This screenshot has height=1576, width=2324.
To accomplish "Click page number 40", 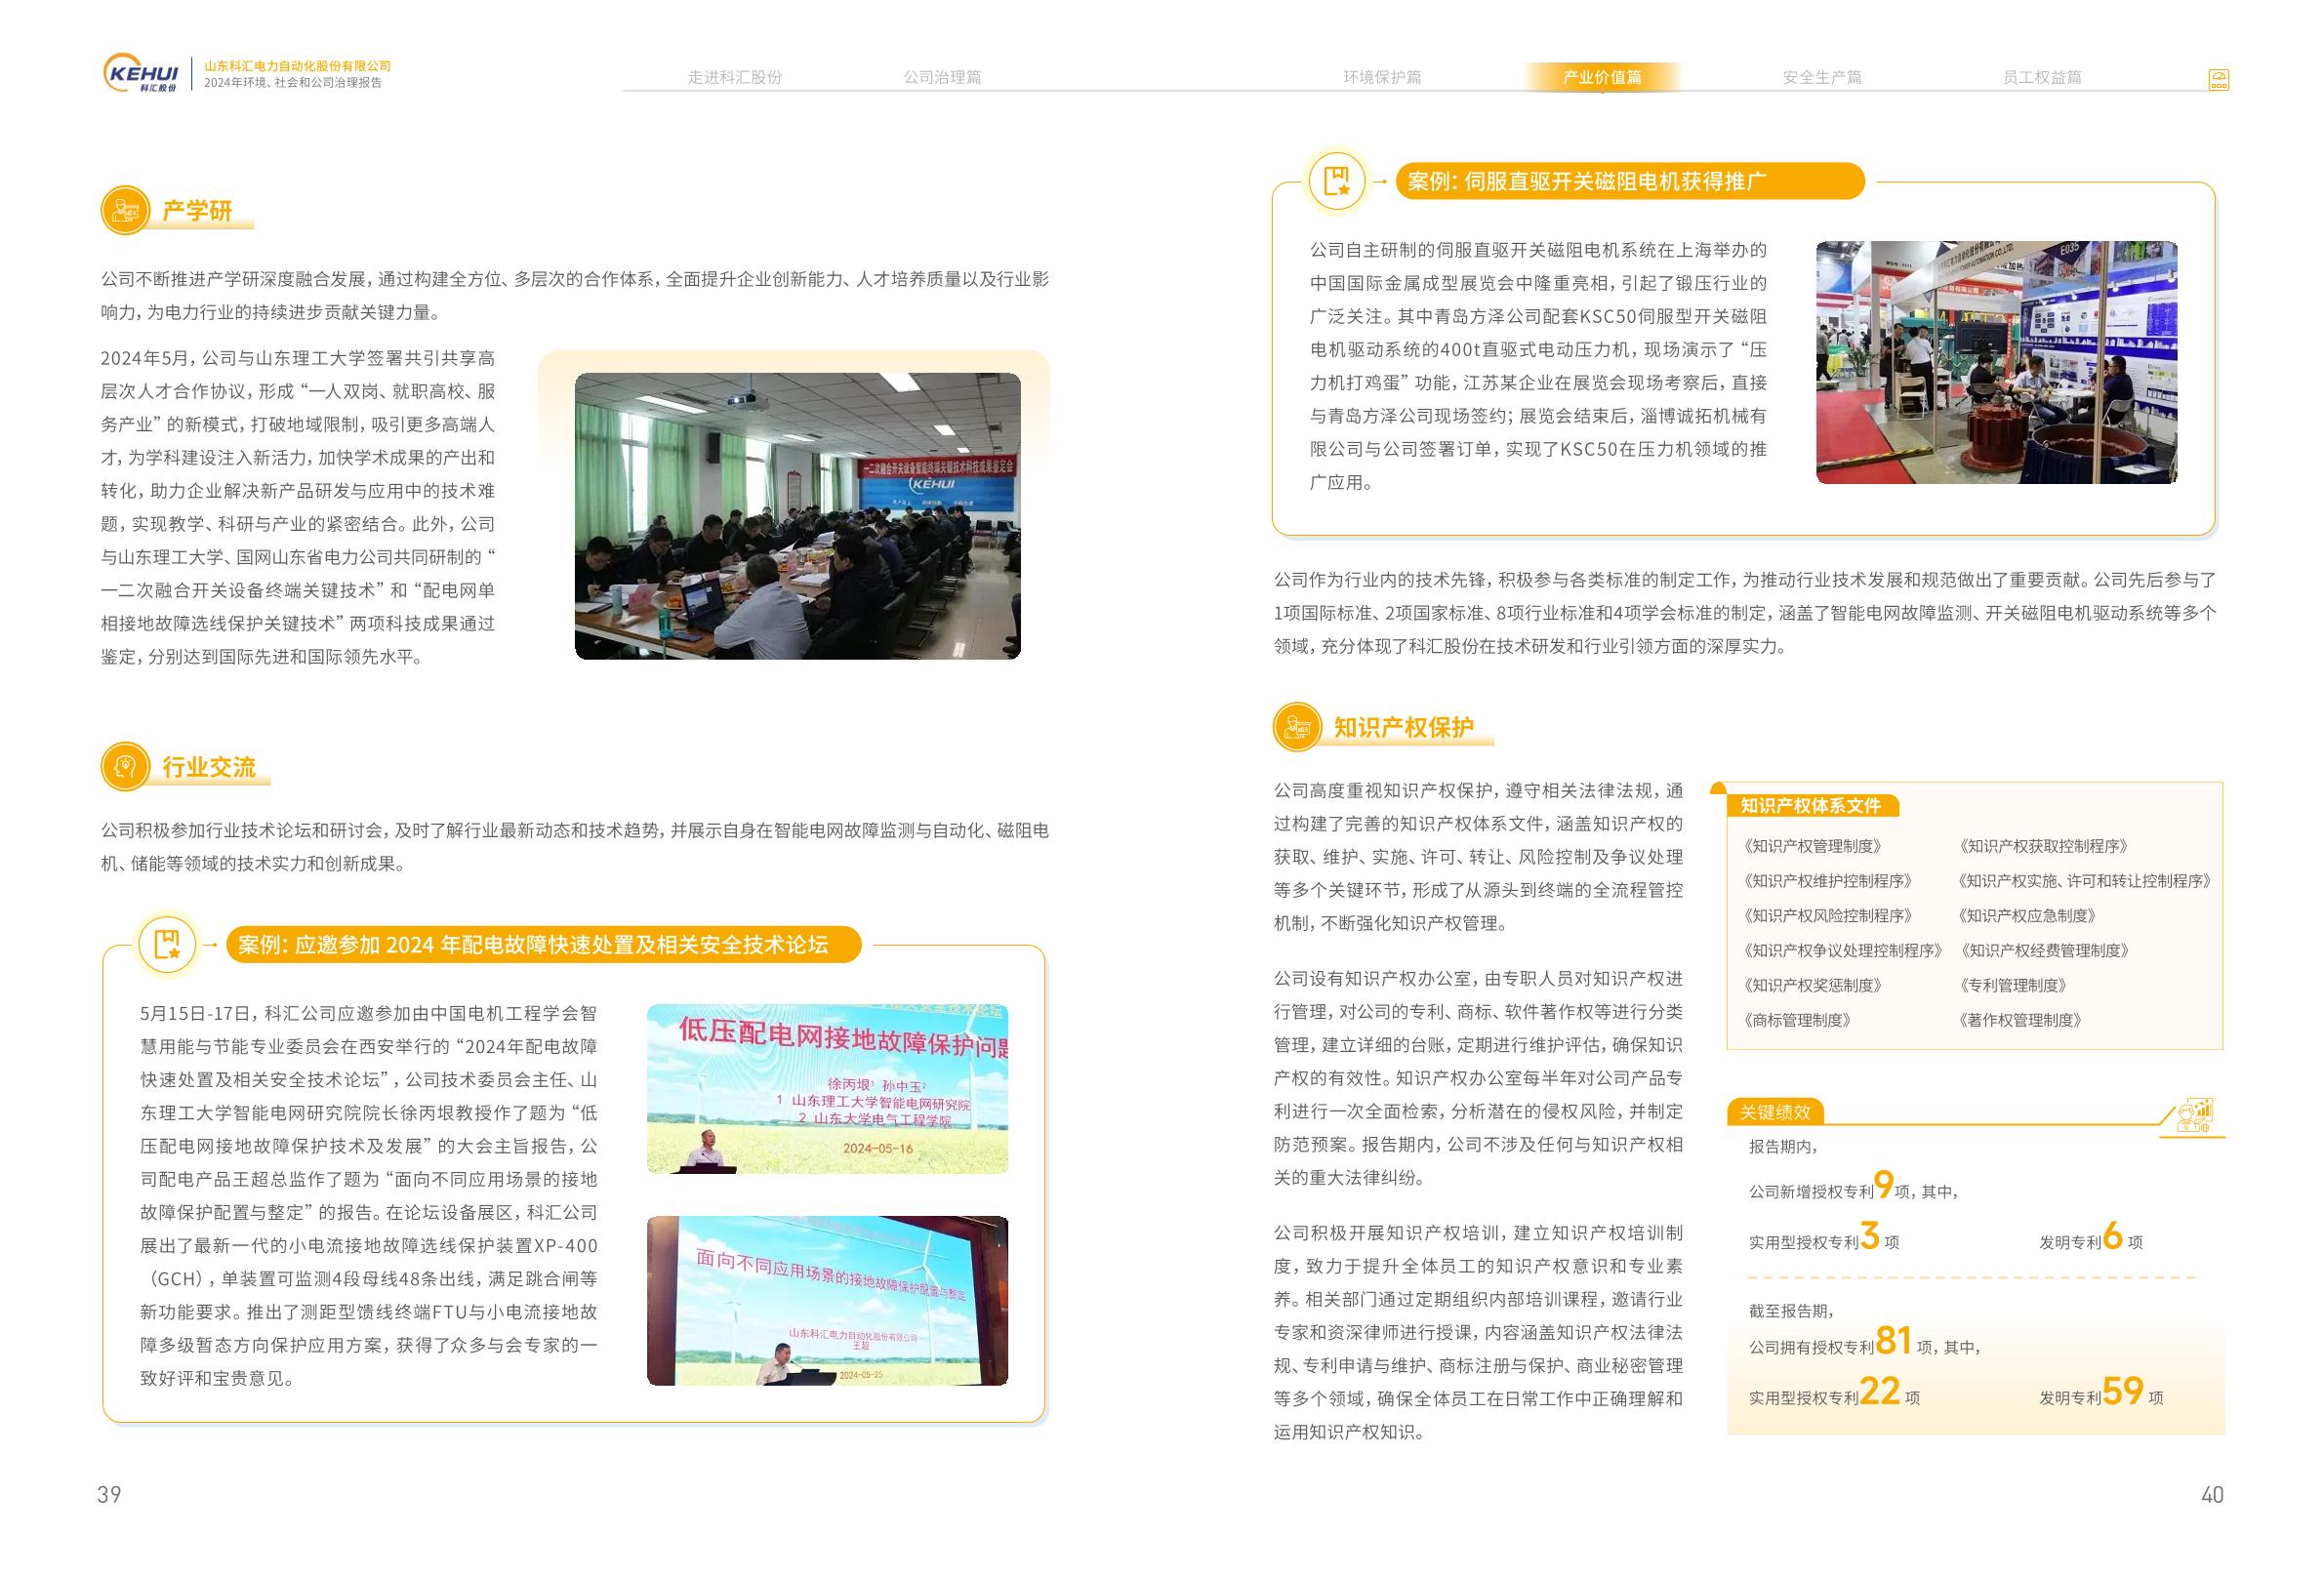I will [2212, 1495].
